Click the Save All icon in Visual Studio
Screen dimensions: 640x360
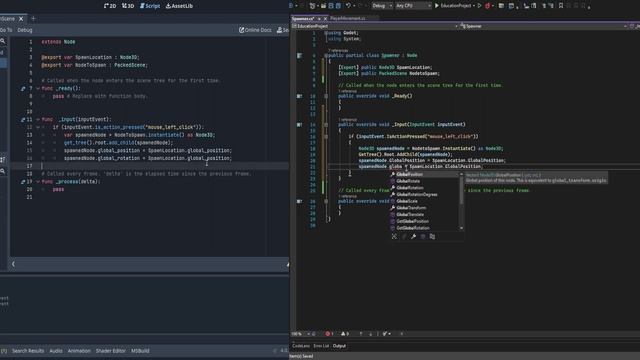[x=338, y=6]
